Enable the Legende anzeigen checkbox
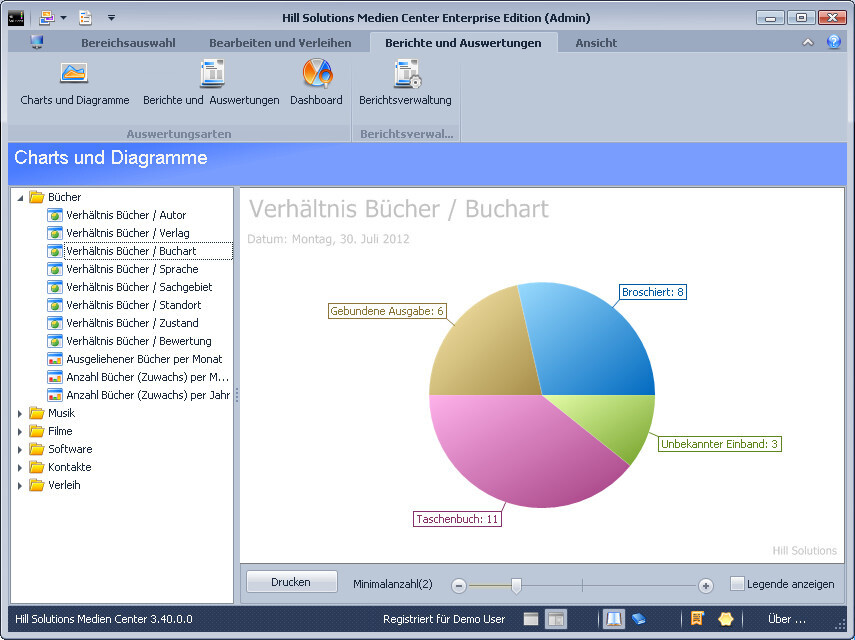This screenshot has width=855, height=640. [737, 583]
